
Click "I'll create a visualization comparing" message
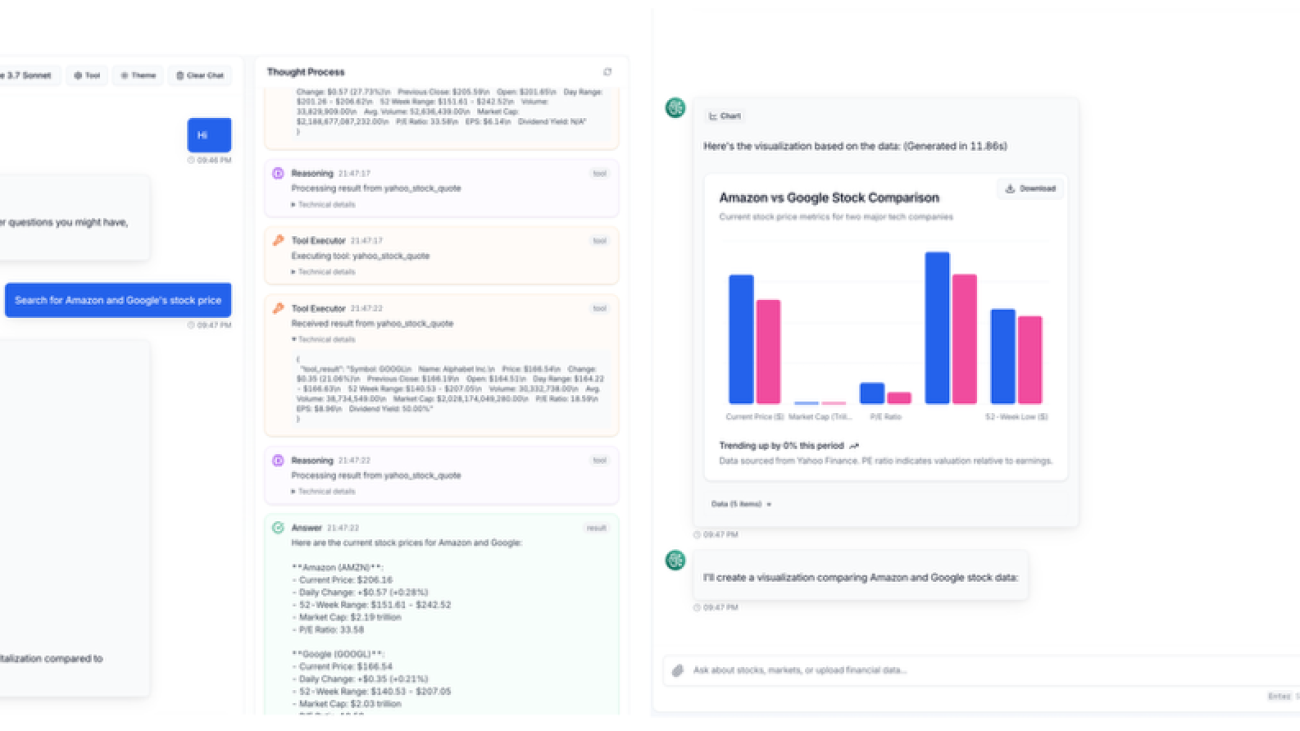[x=861, y=577]
